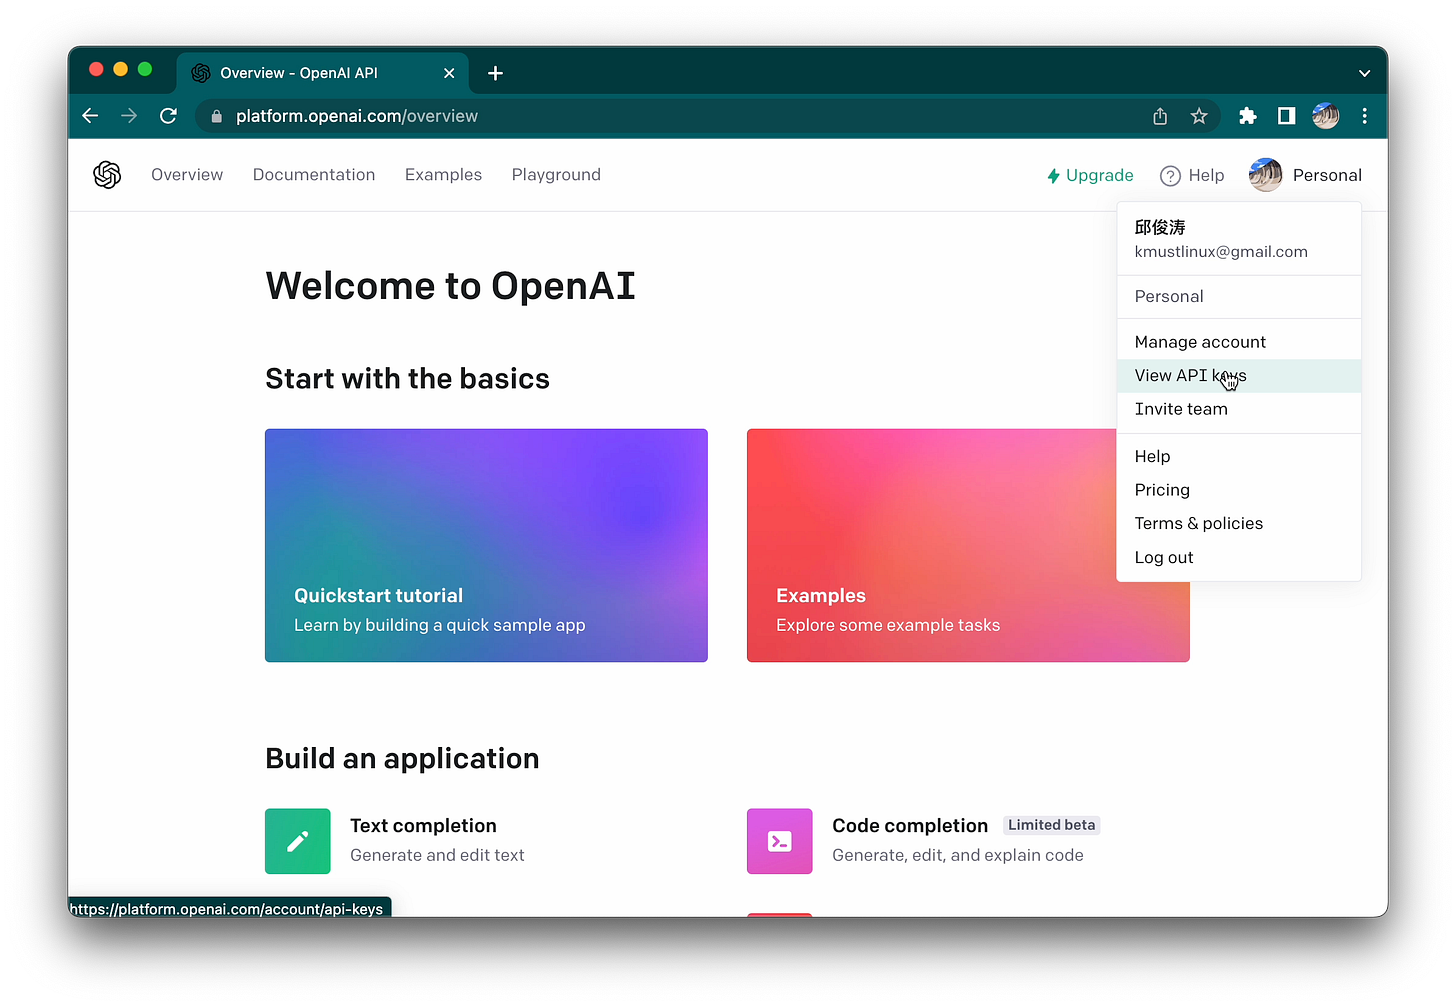The image size is (1456, 1007).
Task: Open the Playground nav item
Action: pos(556,175)
